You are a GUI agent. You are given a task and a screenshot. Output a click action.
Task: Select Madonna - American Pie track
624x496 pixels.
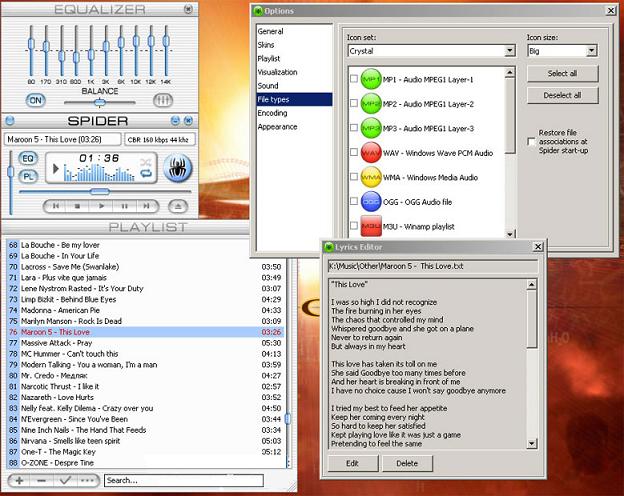pyautogui.click(x=145, y=310)
